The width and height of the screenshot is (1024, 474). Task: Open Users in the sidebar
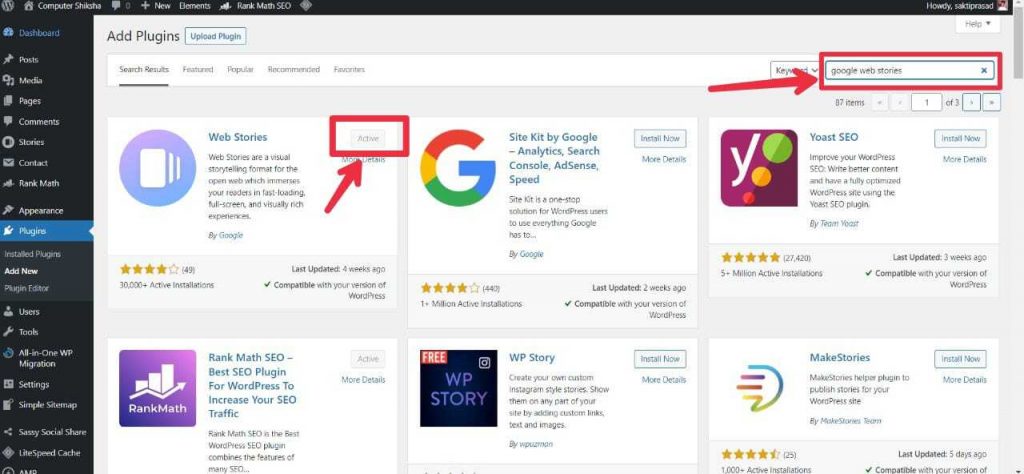pos(29,312)
